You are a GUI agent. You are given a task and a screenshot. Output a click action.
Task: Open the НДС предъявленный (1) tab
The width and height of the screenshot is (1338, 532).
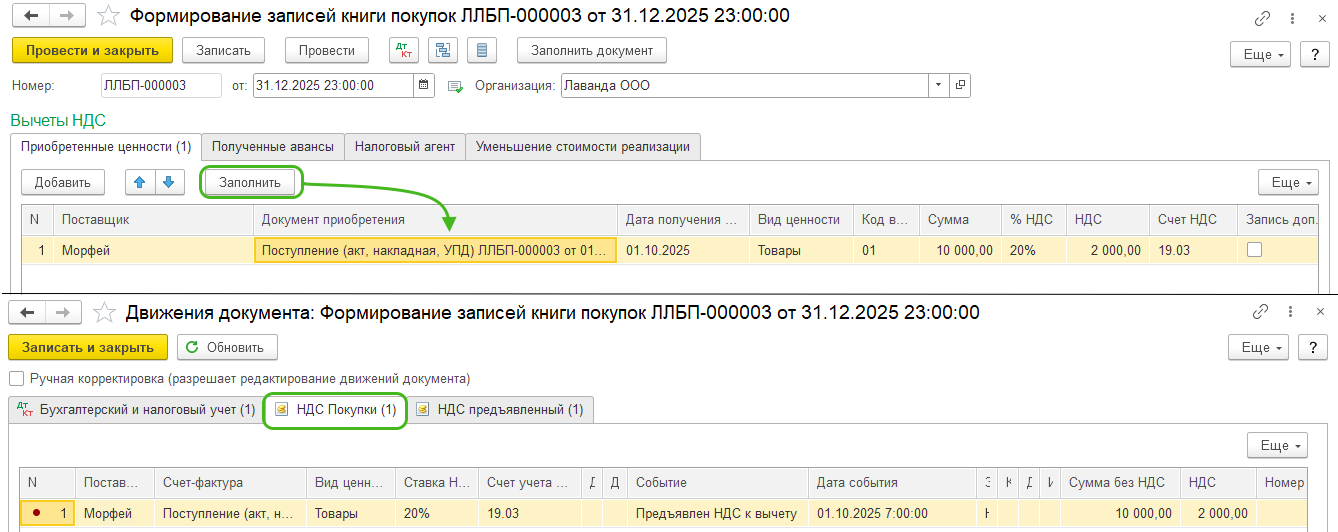click(500, 409)
